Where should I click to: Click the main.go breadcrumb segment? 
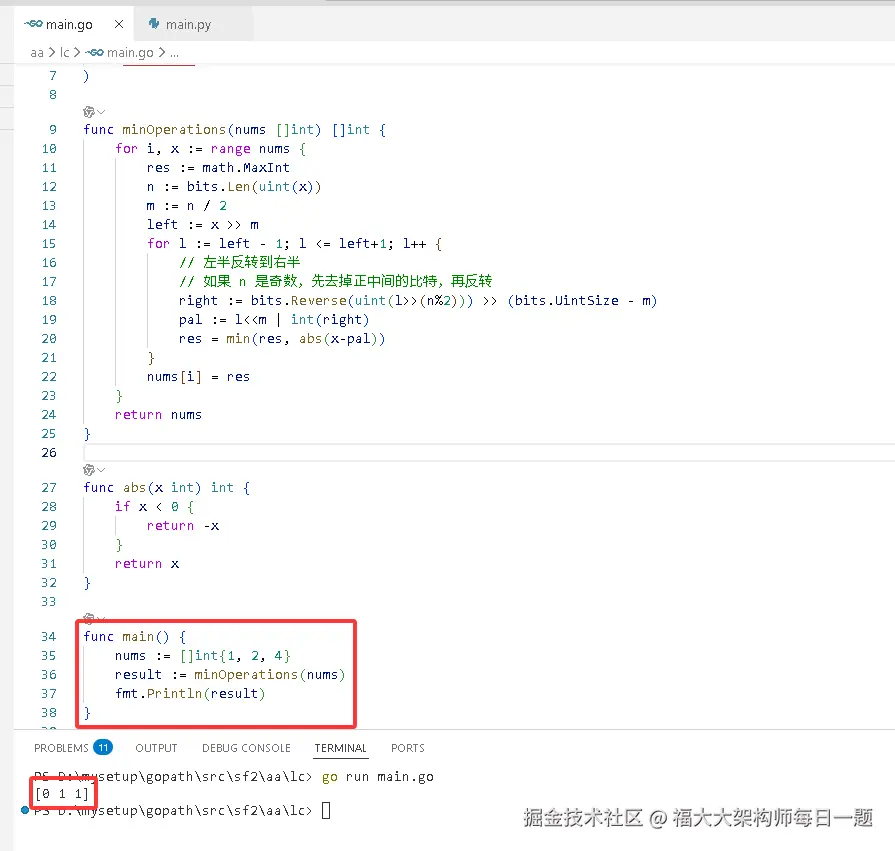point(130,53)
